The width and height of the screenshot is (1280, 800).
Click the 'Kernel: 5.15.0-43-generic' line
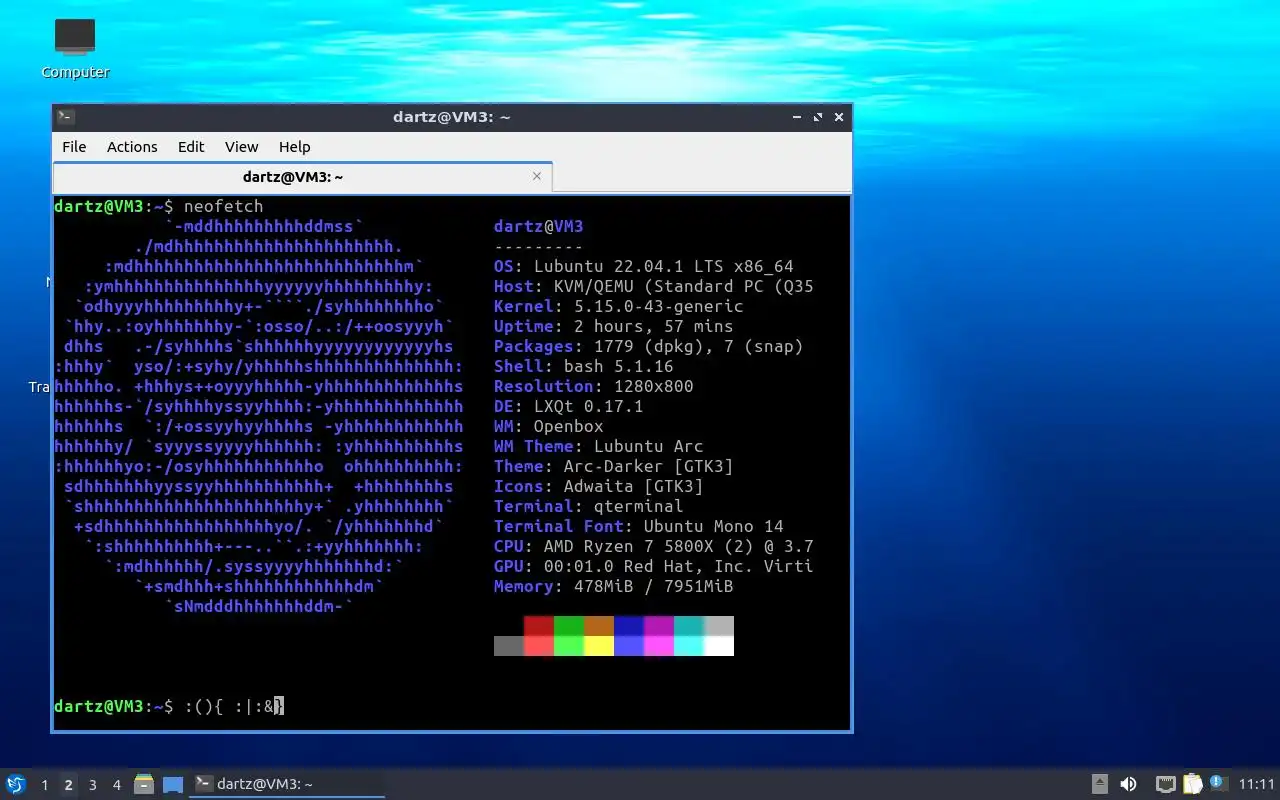pyautogui.click(x=618, y=306)
